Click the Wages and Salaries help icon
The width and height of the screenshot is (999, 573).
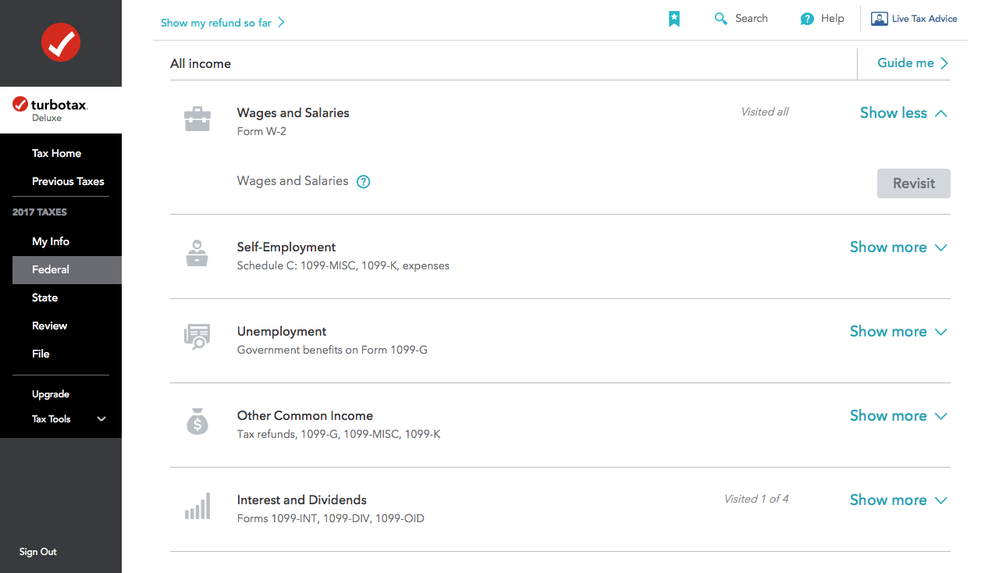coord(363,182)
